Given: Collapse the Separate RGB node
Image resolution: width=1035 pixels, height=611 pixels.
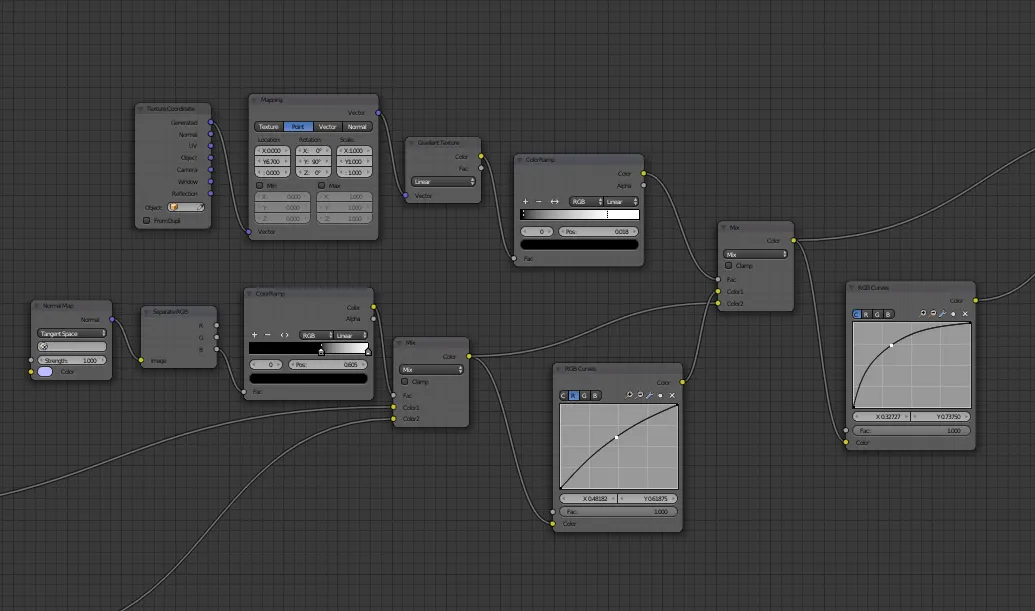Looking at the screenshot, I should [147, 312].
